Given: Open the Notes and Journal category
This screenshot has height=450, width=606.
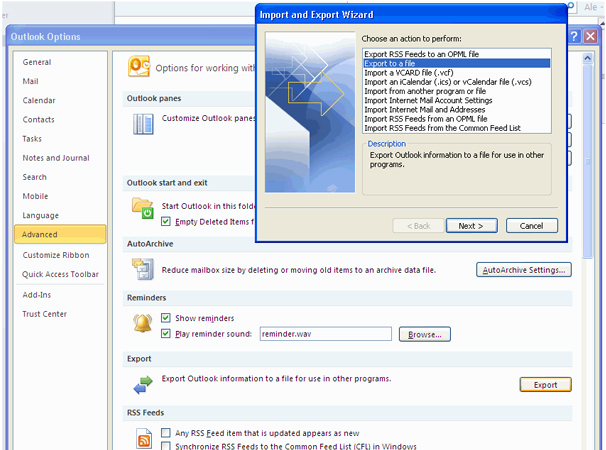Looking at the screenshot, I should point(56,158).
